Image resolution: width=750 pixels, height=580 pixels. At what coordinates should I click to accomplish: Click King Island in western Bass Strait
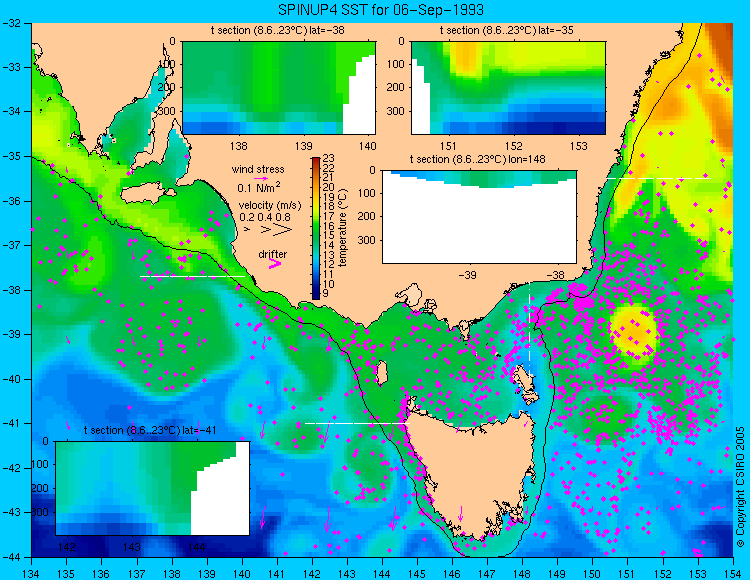(381, 373)
